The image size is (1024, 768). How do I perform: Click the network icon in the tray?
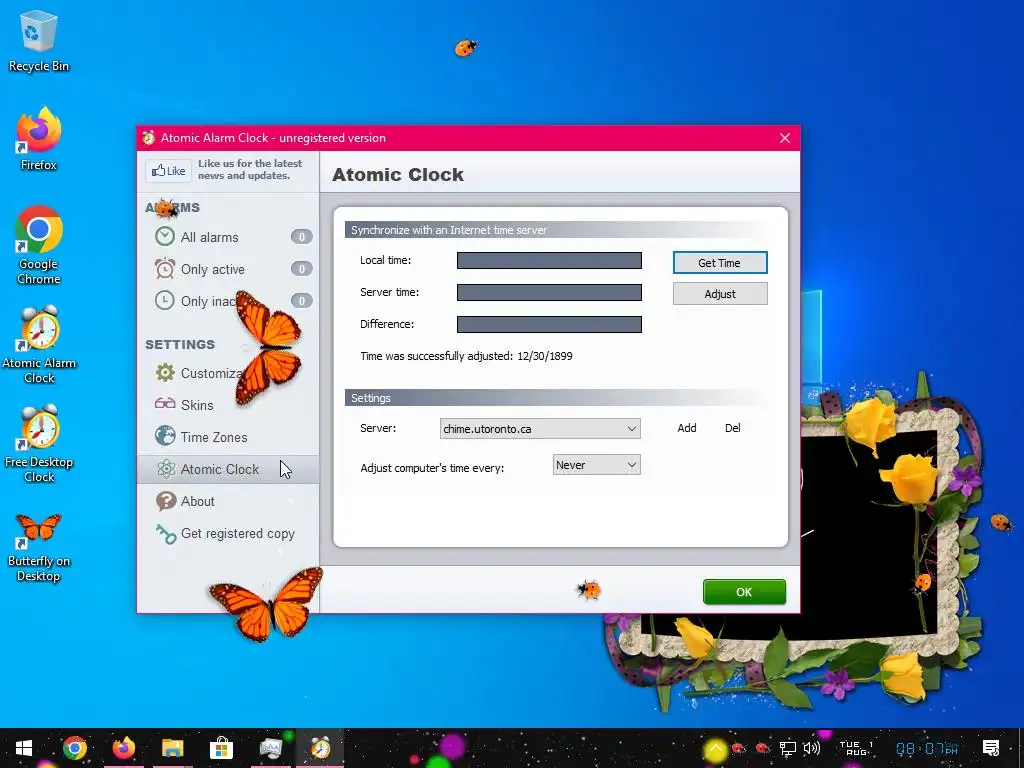pyautogui.click(x=788, y=748)
